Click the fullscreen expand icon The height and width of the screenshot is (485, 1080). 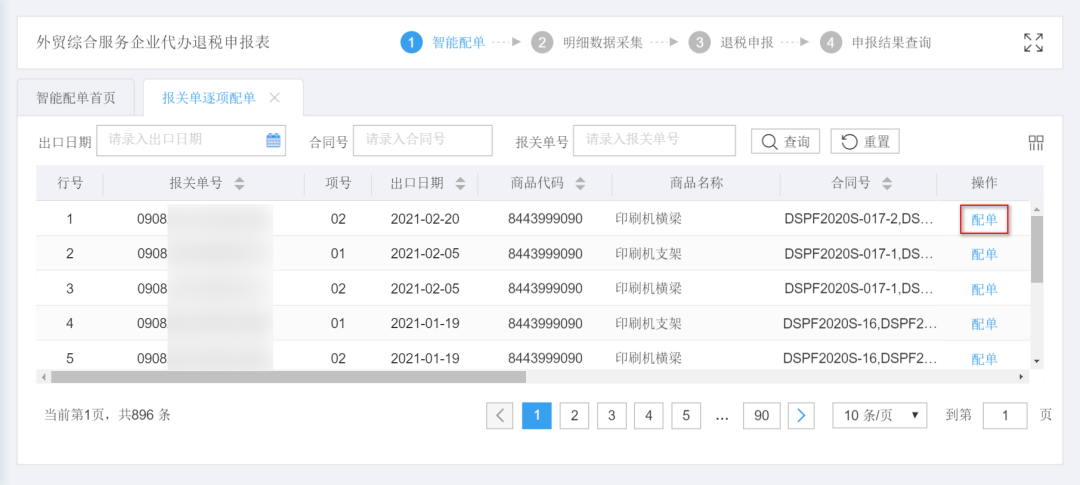click(x=1034, y=42)
